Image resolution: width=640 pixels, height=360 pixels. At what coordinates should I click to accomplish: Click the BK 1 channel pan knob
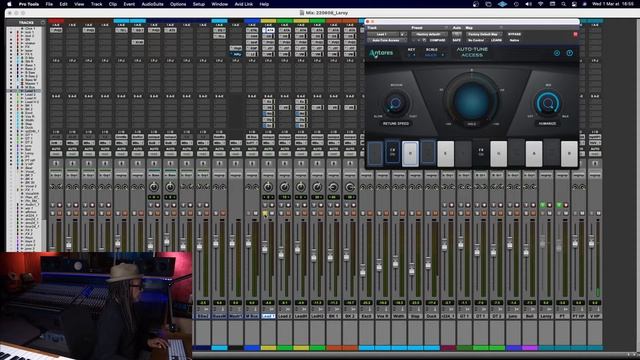pyautogui.click(x=333, y=187)
